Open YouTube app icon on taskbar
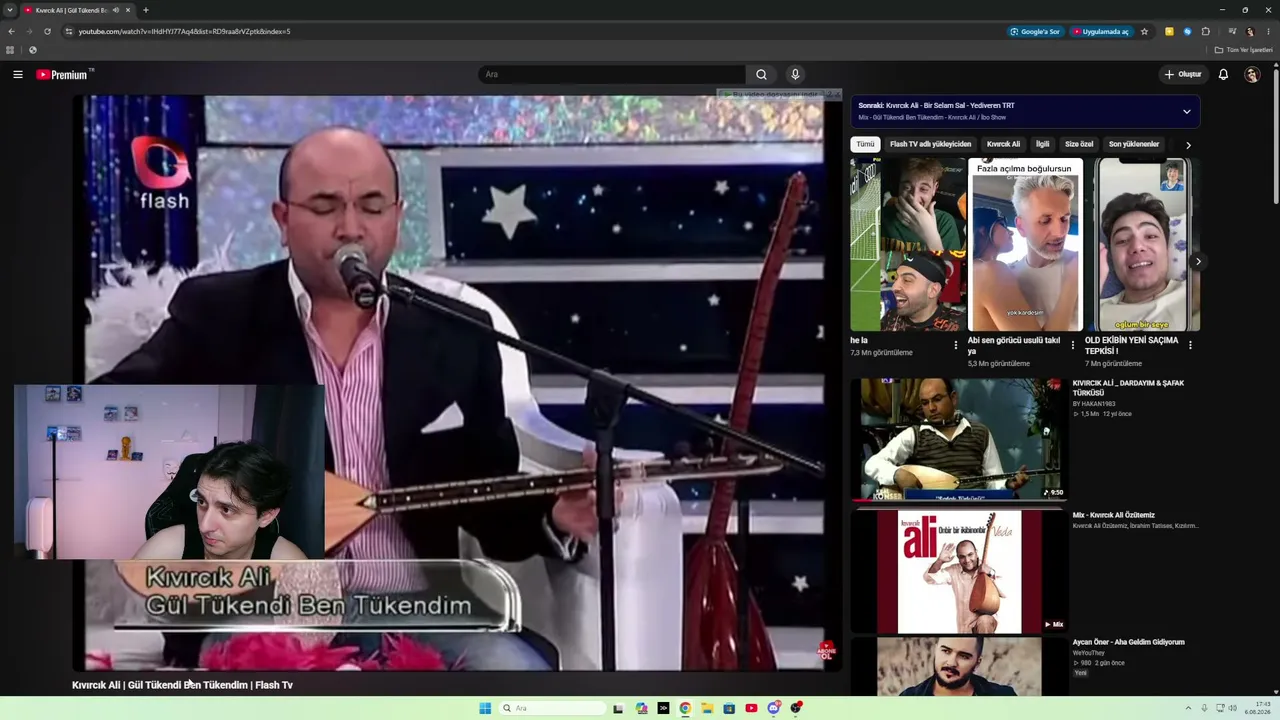This screenshot has height=720, width=1280. [x=751, y=708]
